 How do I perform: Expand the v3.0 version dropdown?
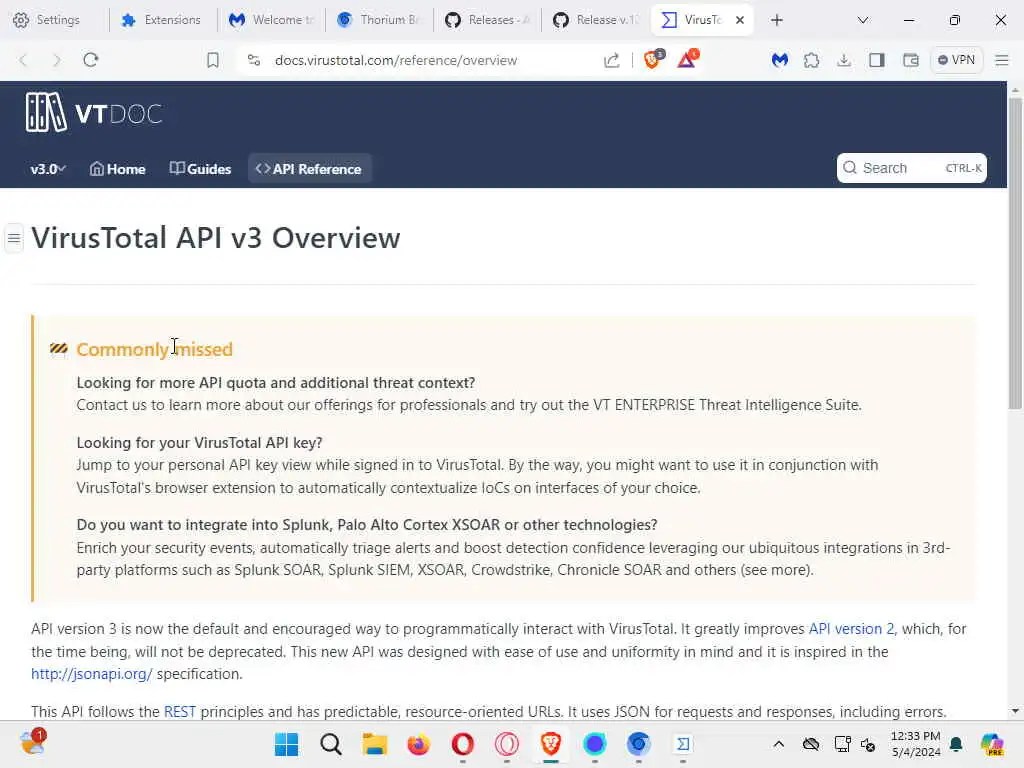(x=48, y=169)
